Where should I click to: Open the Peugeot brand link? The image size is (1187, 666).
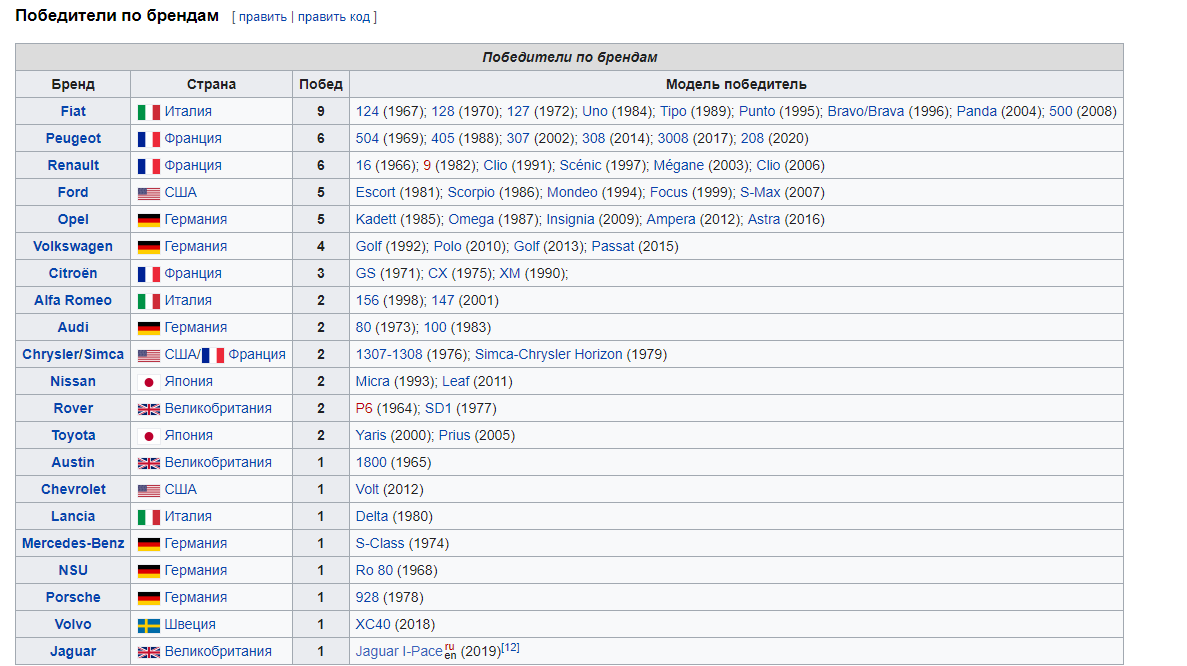click(x=73, y=138)
